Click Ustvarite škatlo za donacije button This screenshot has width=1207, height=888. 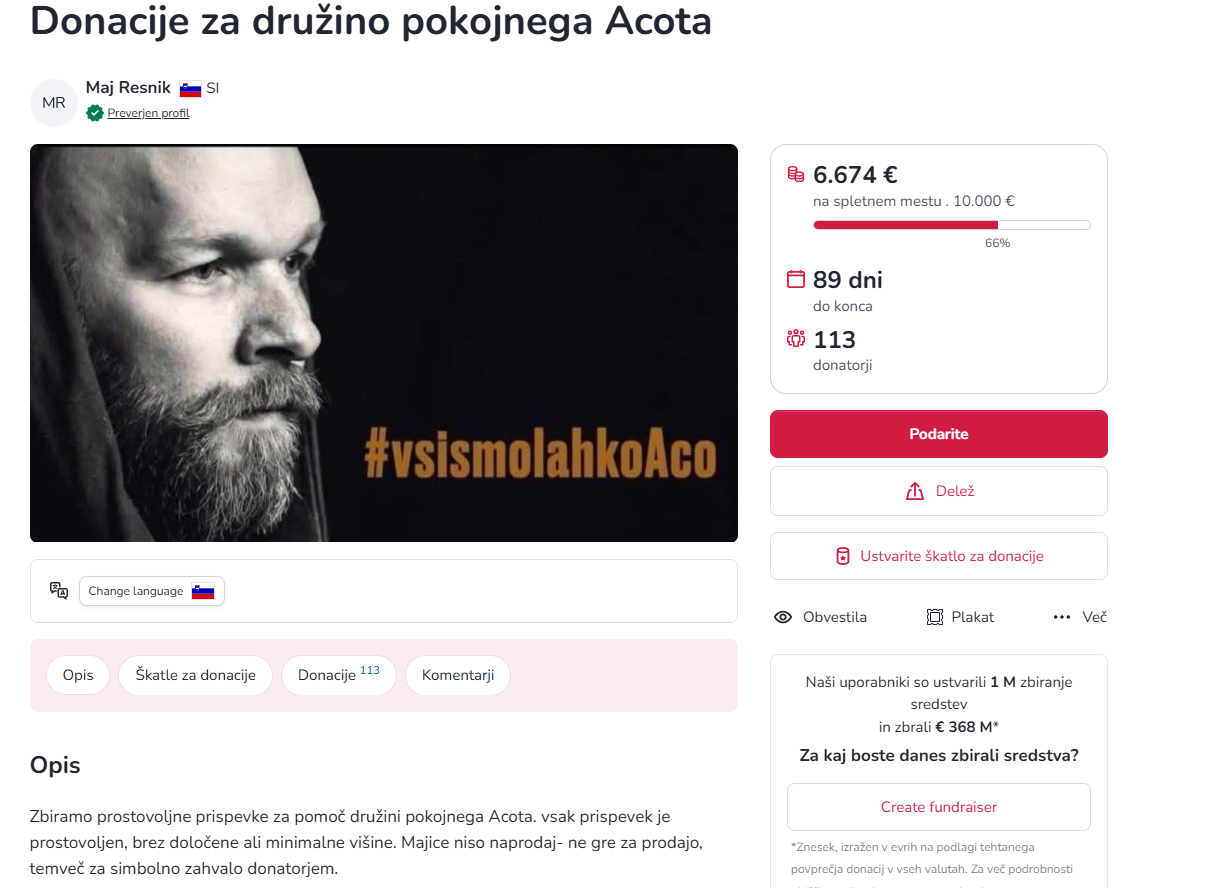938,556
